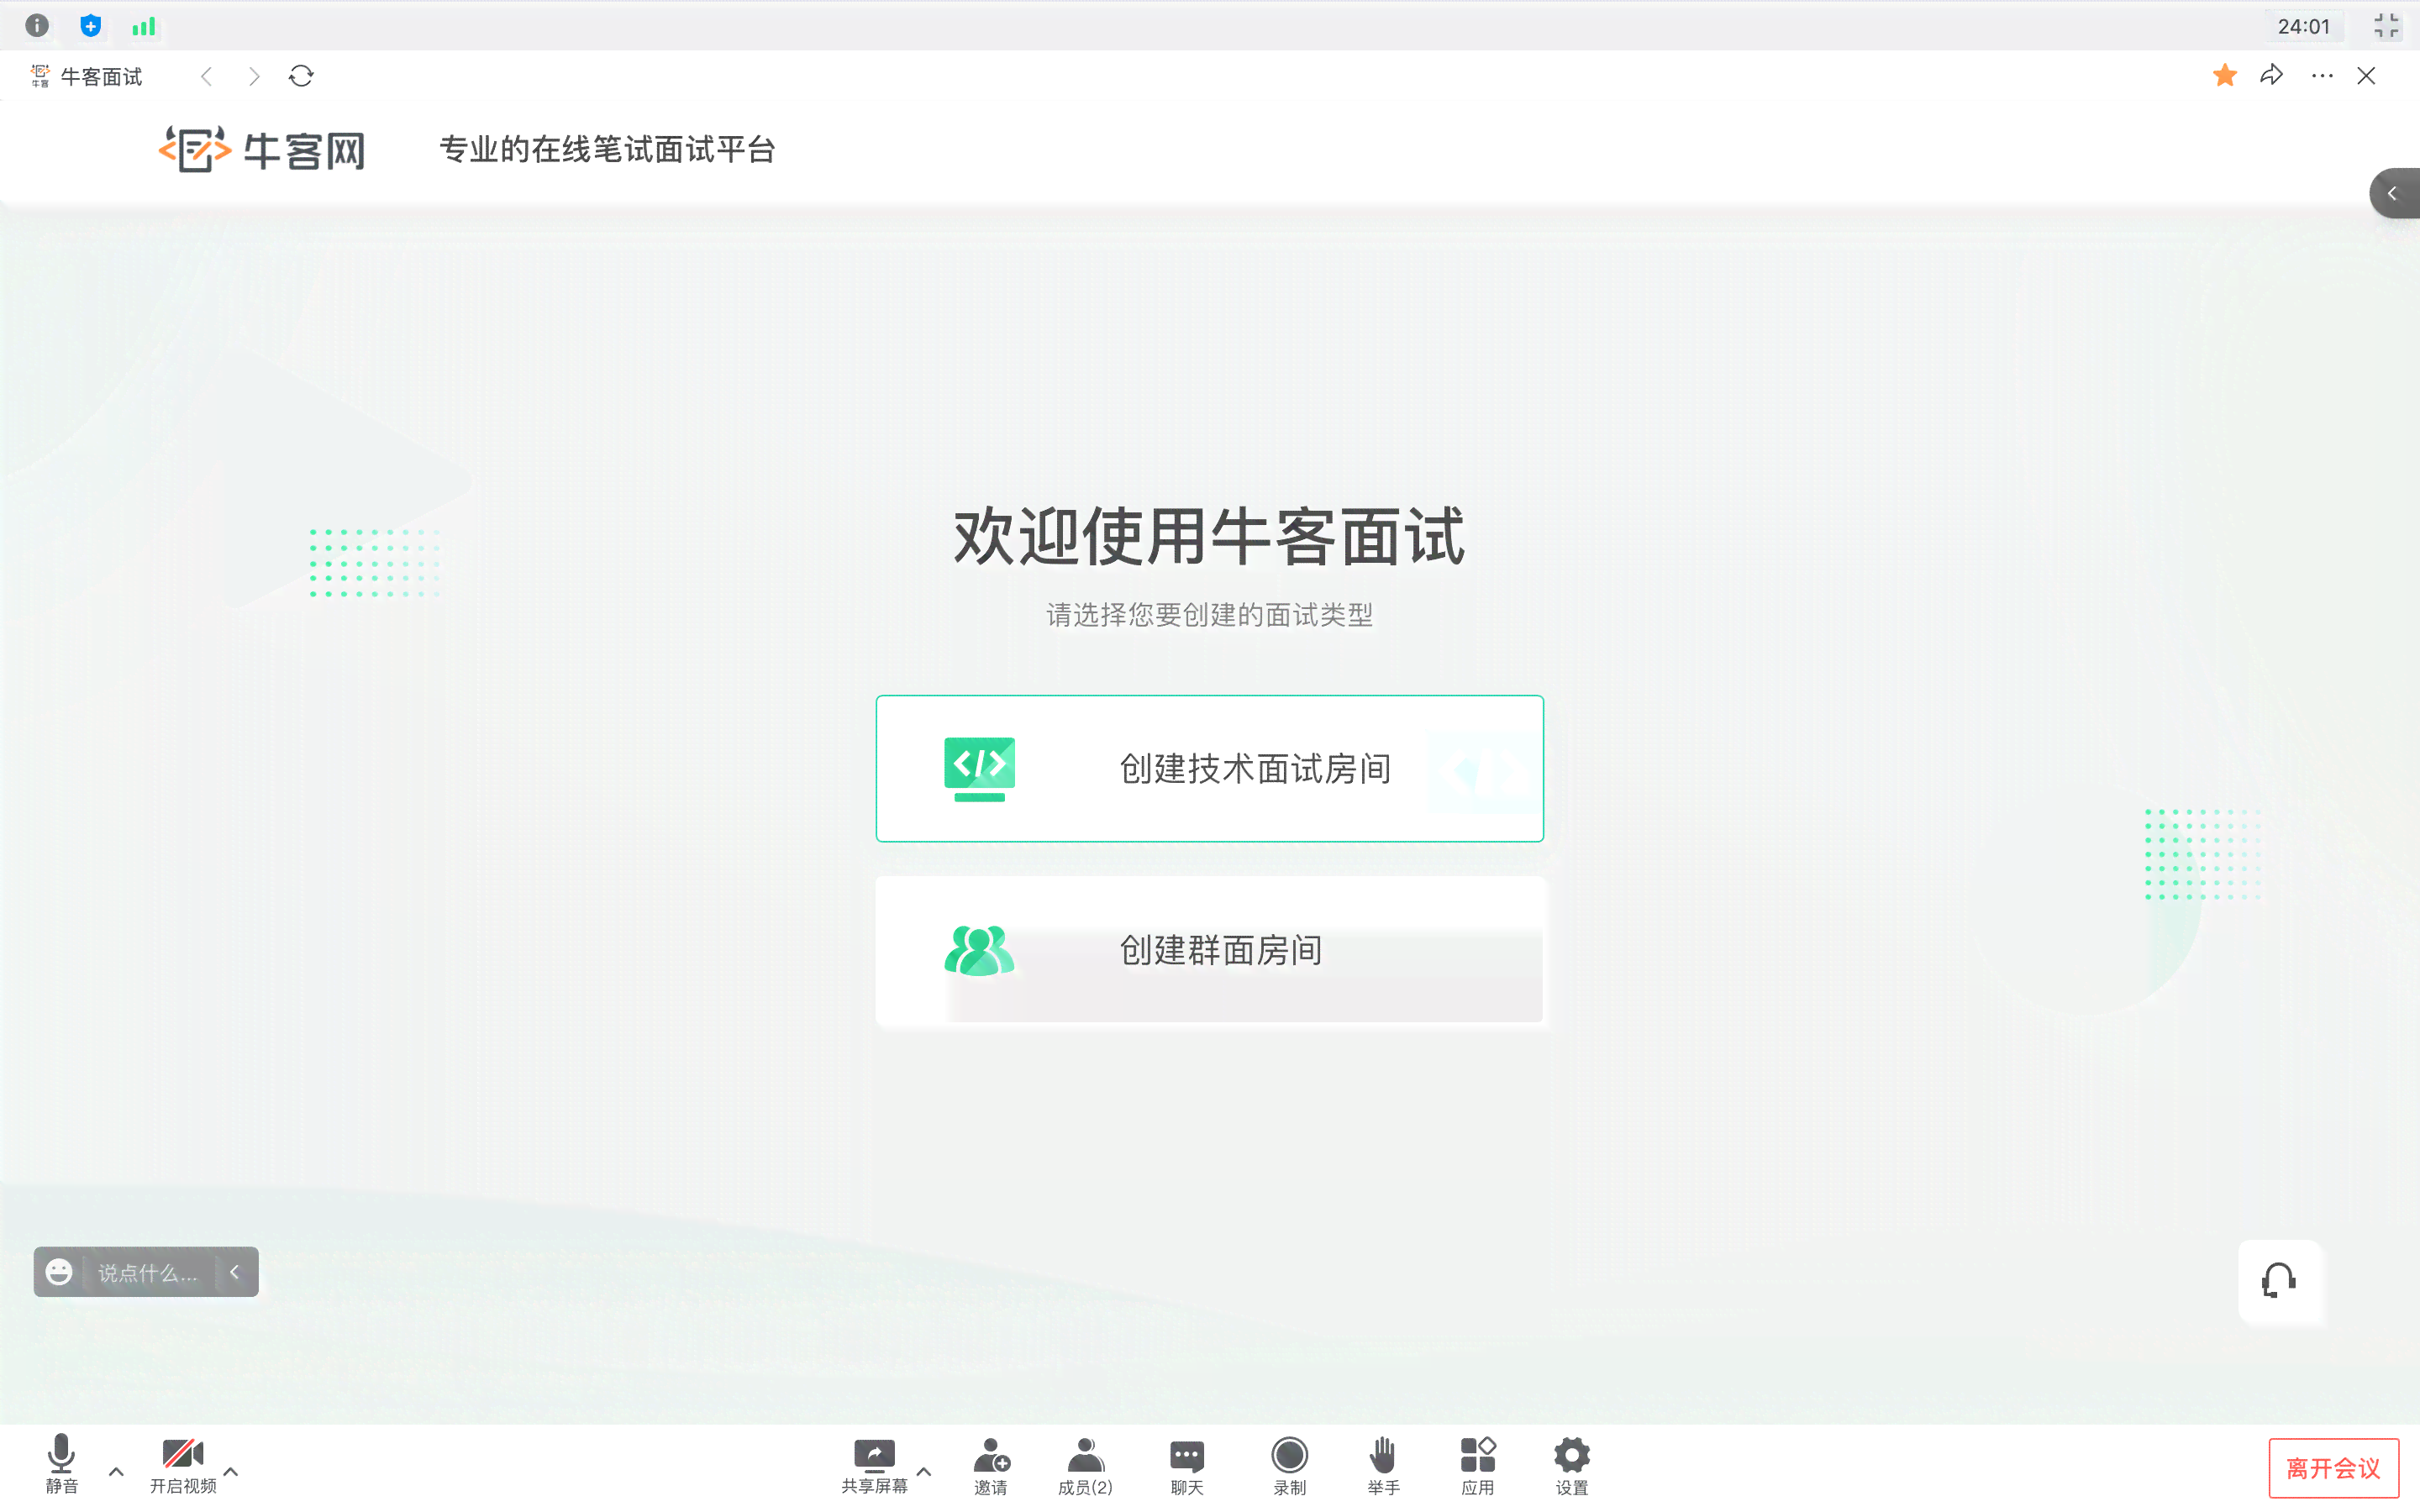This screenshot has height=1512, width=2420.
Task: Close the 牛客面试 app panel
Action: pos(2366,76)
